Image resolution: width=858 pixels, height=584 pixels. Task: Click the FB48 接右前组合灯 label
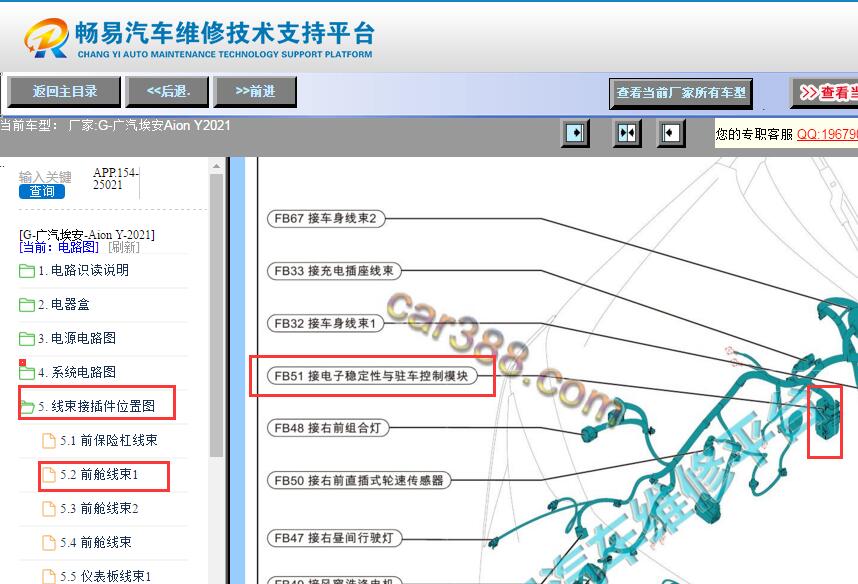[327, 428]
